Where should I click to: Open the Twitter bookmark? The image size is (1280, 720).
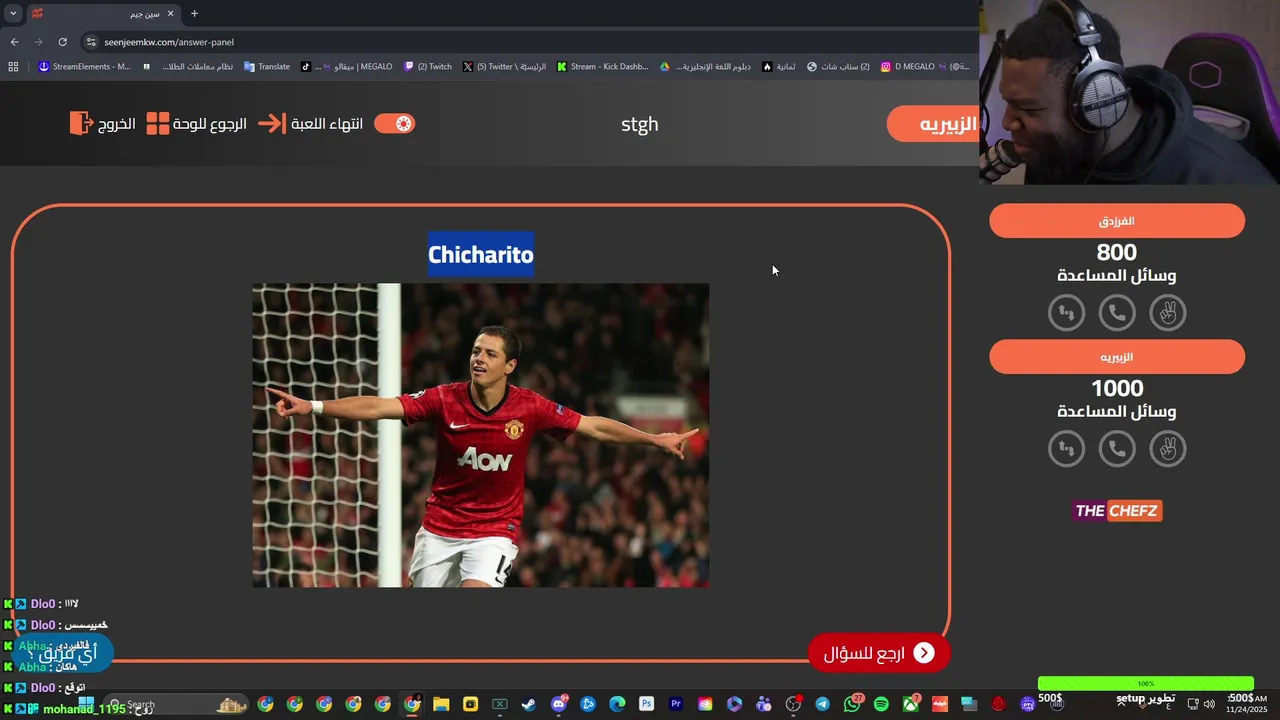pyautogui.click(x=505, y=67)
